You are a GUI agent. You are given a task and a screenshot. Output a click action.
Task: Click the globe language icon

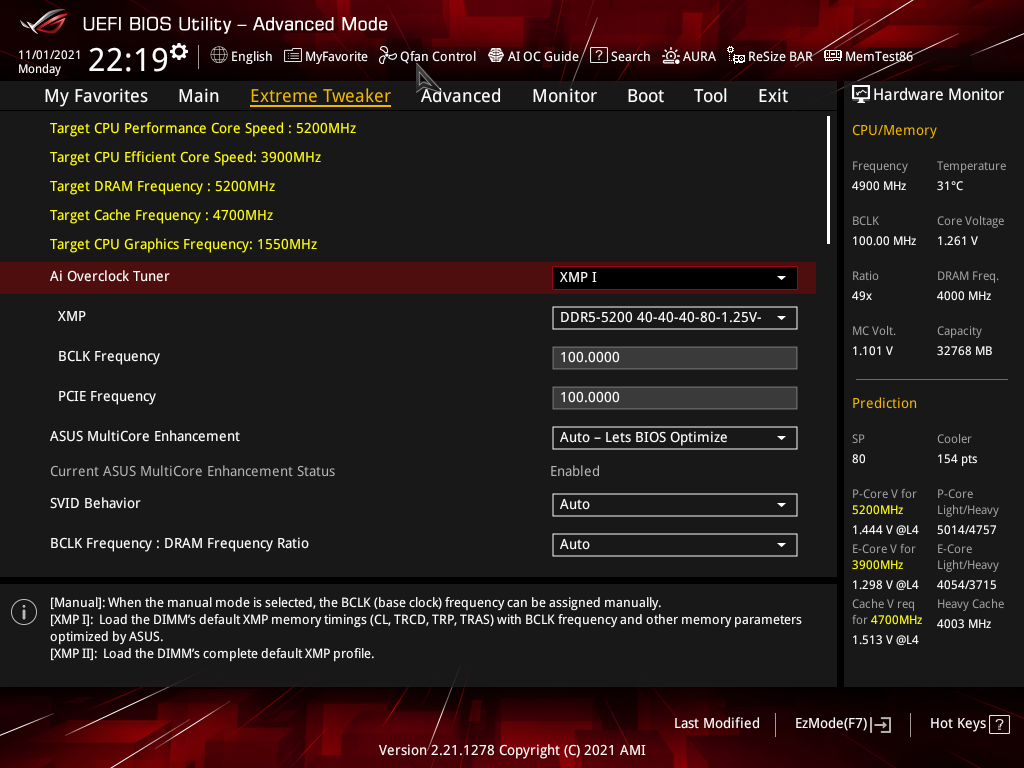click(219, 56)
